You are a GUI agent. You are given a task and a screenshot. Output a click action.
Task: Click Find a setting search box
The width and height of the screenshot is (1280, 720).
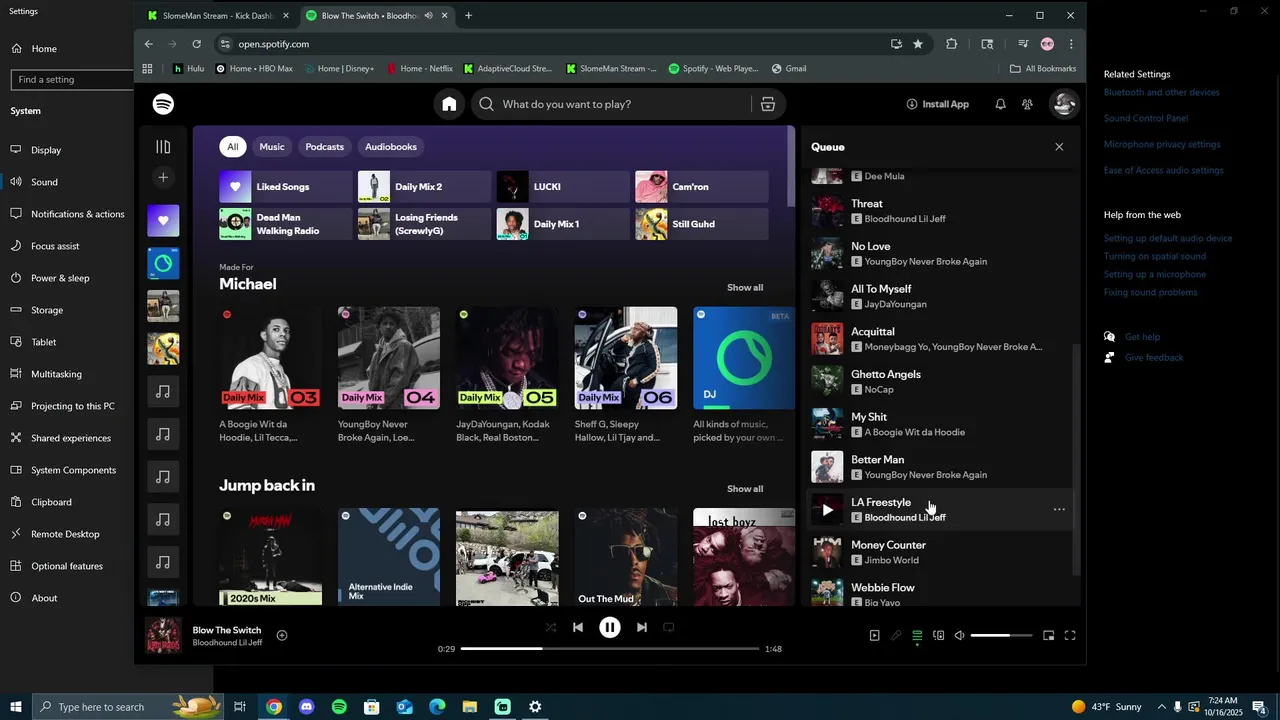coord(72,79)
